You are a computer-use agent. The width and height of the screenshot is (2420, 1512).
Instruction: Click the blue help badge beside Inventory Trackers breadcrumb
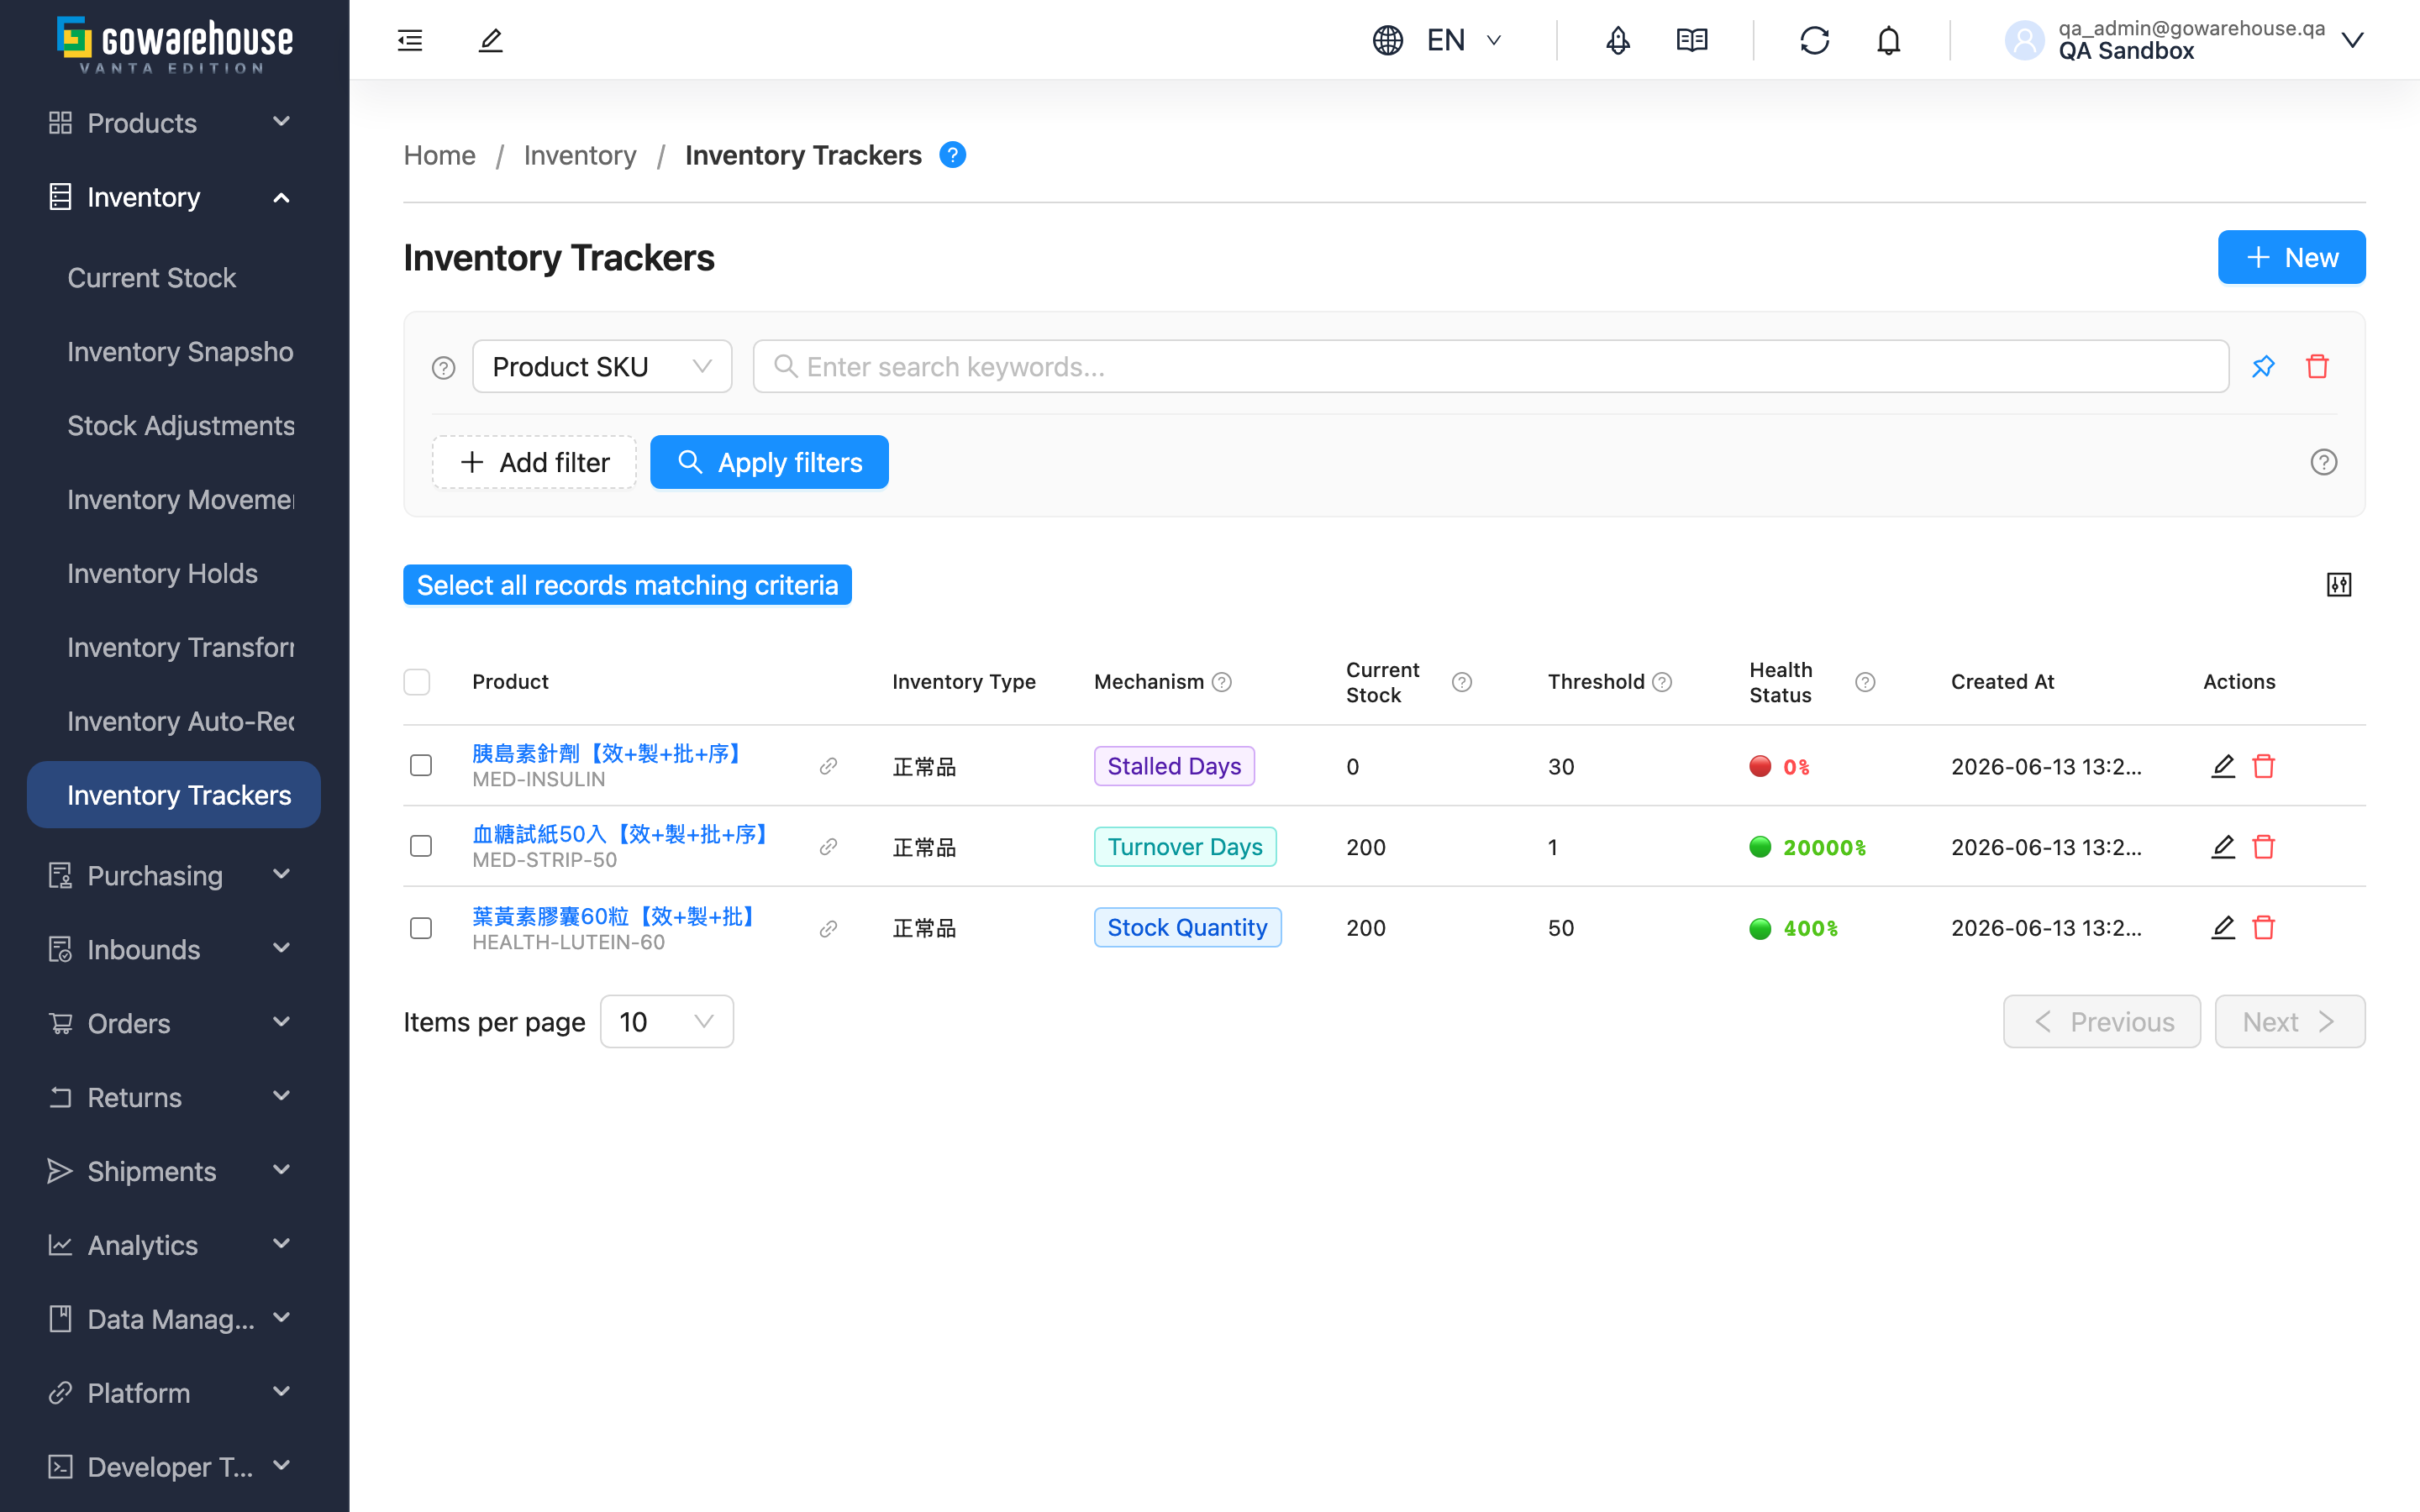click(953, 155)
